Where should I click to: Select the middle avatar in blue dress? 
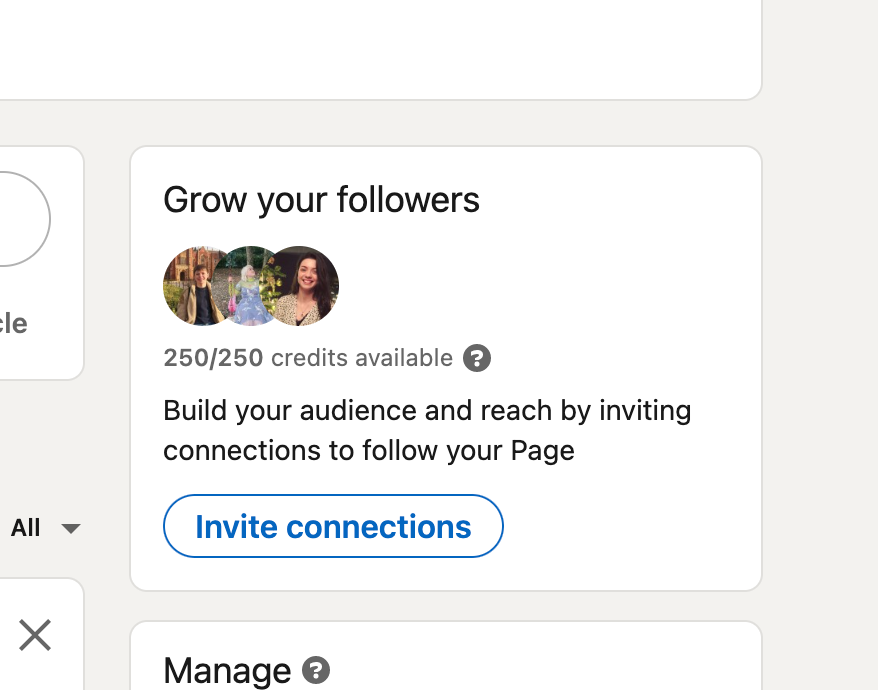tap(247, 287)
